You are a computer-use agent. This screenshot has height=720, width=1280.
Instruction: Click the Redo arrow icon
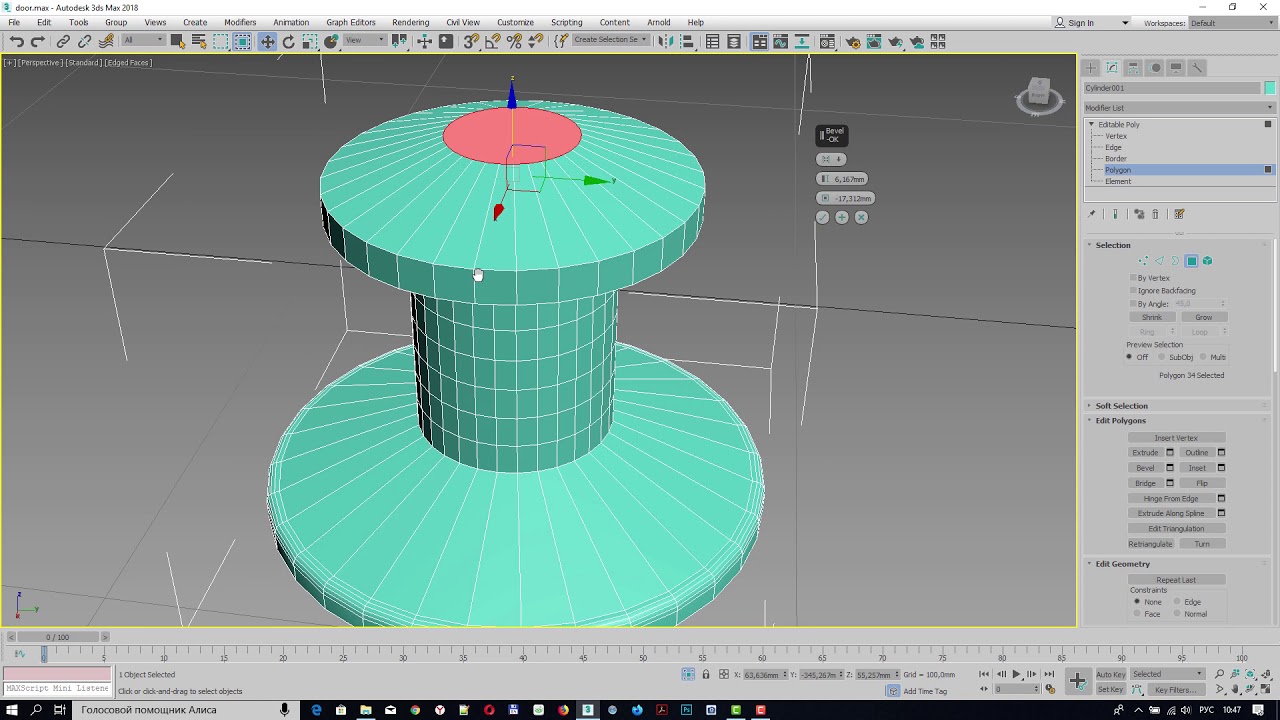[x=38, y=41]
